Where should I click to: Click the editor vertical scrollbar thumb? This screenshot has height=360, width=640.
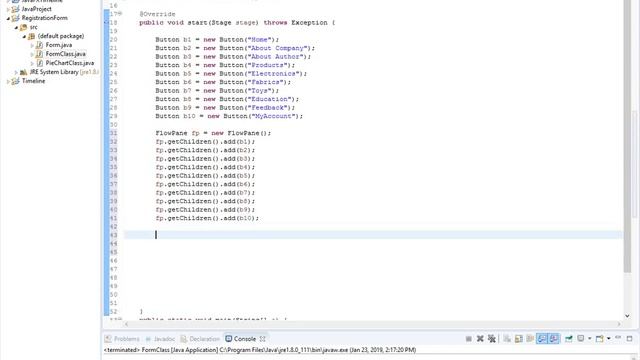click(x=627, y=136)
